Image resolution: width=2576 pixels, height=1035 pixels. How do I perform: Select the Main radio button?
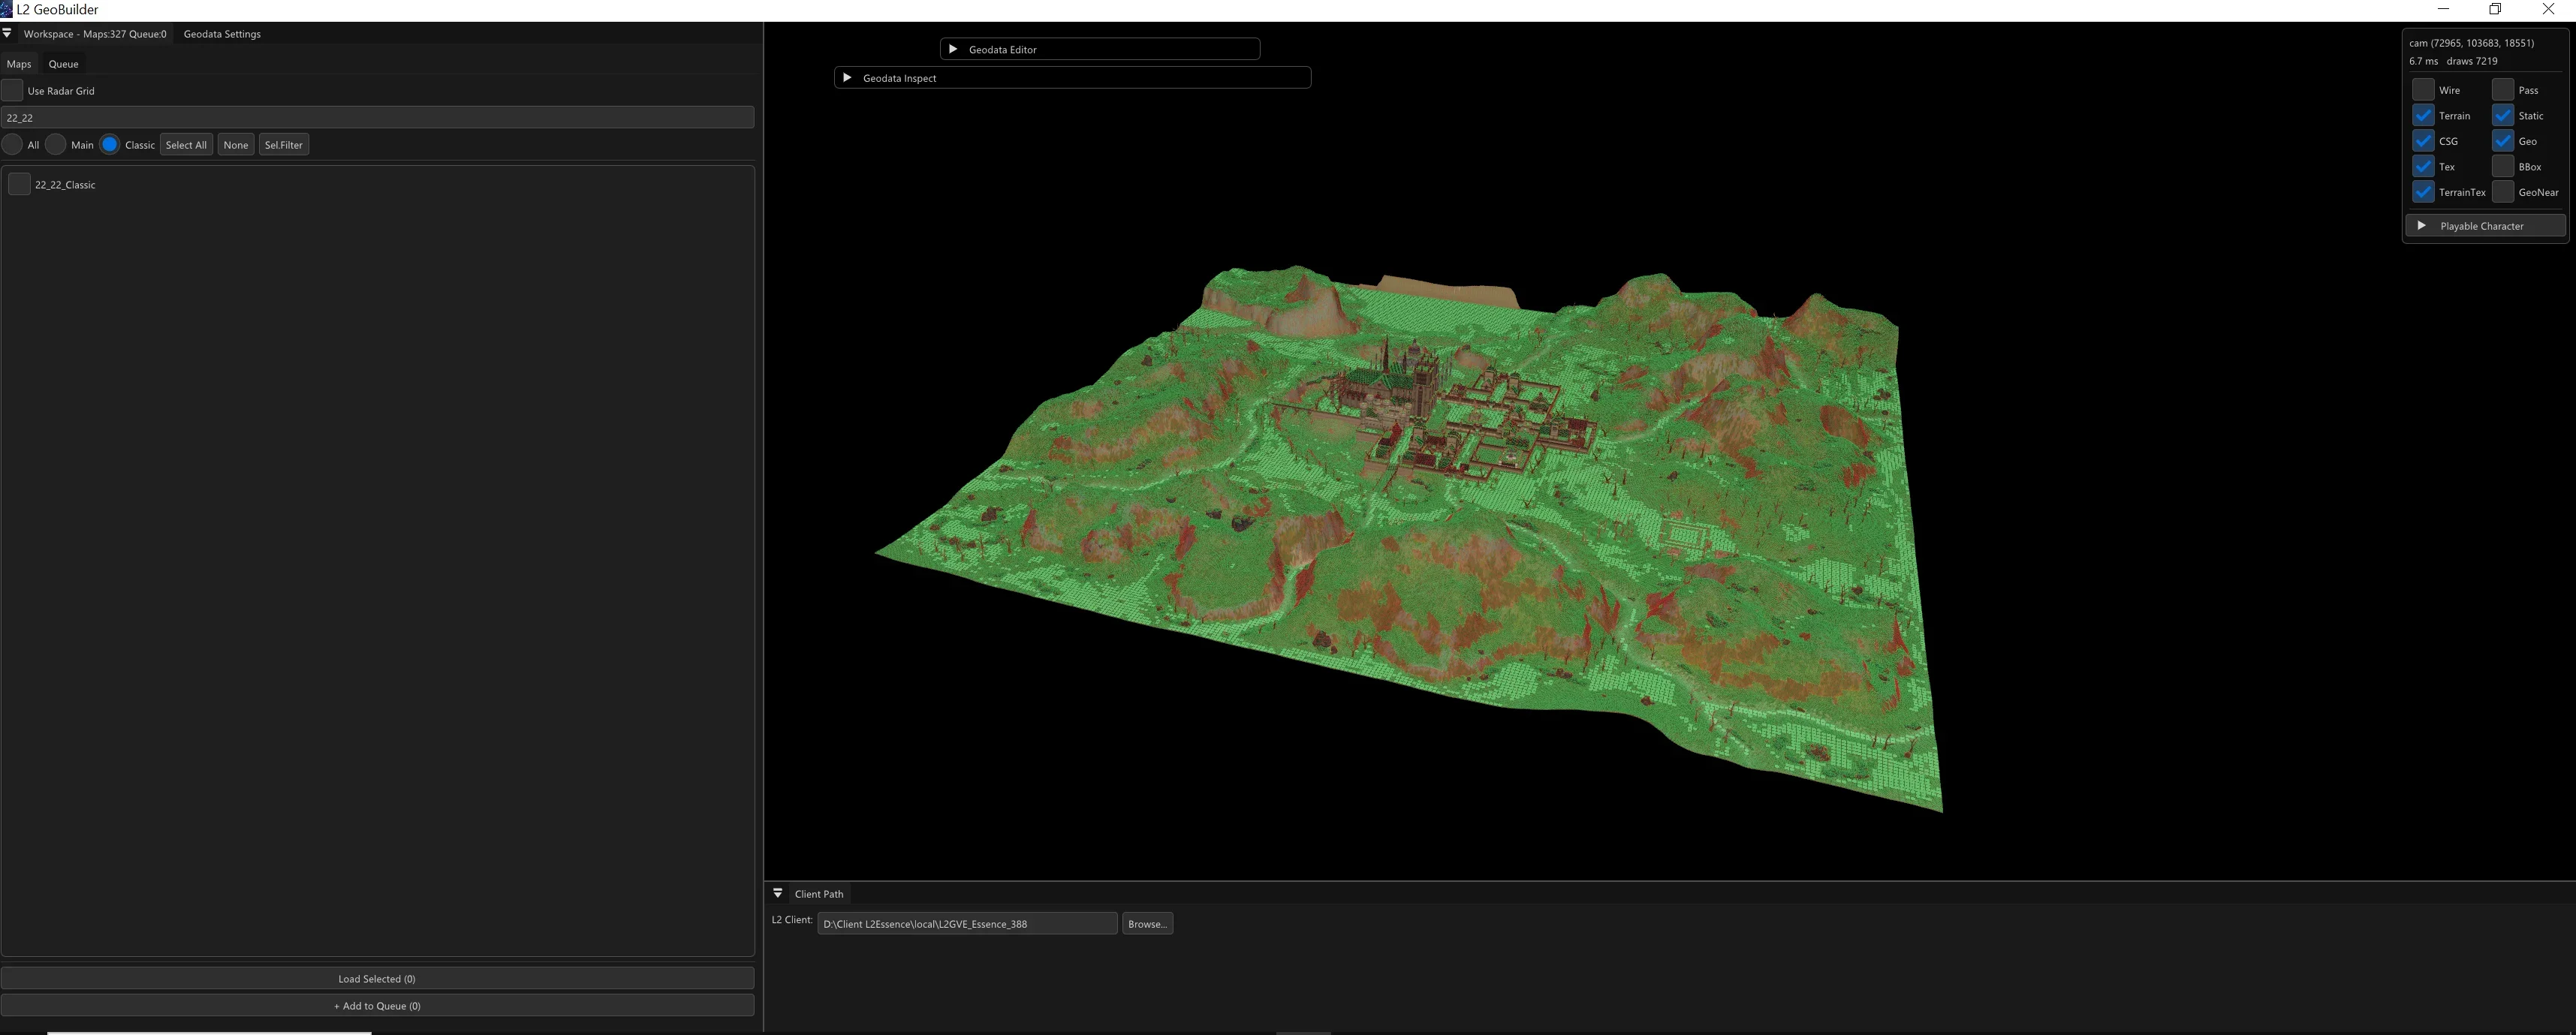(x=56, y=145)
